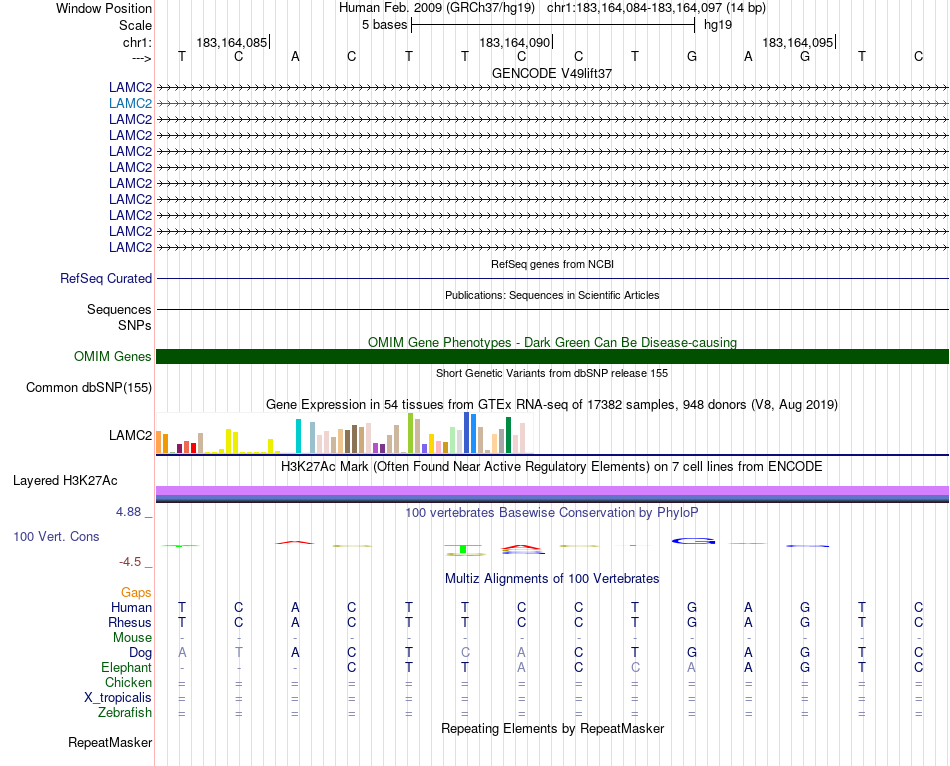The image size is (950, 766).
Task: Click the Zebrafish species label
Action: 125,713
